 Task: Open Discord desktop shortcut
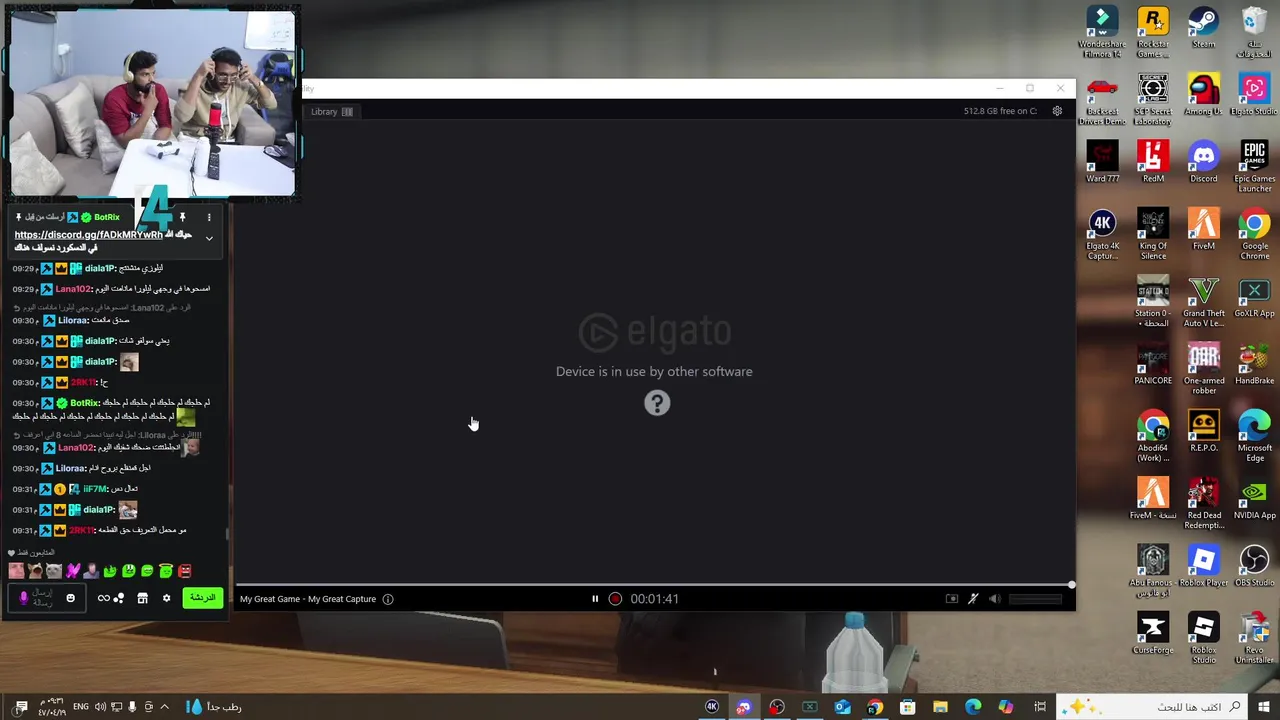[1203, 162]
